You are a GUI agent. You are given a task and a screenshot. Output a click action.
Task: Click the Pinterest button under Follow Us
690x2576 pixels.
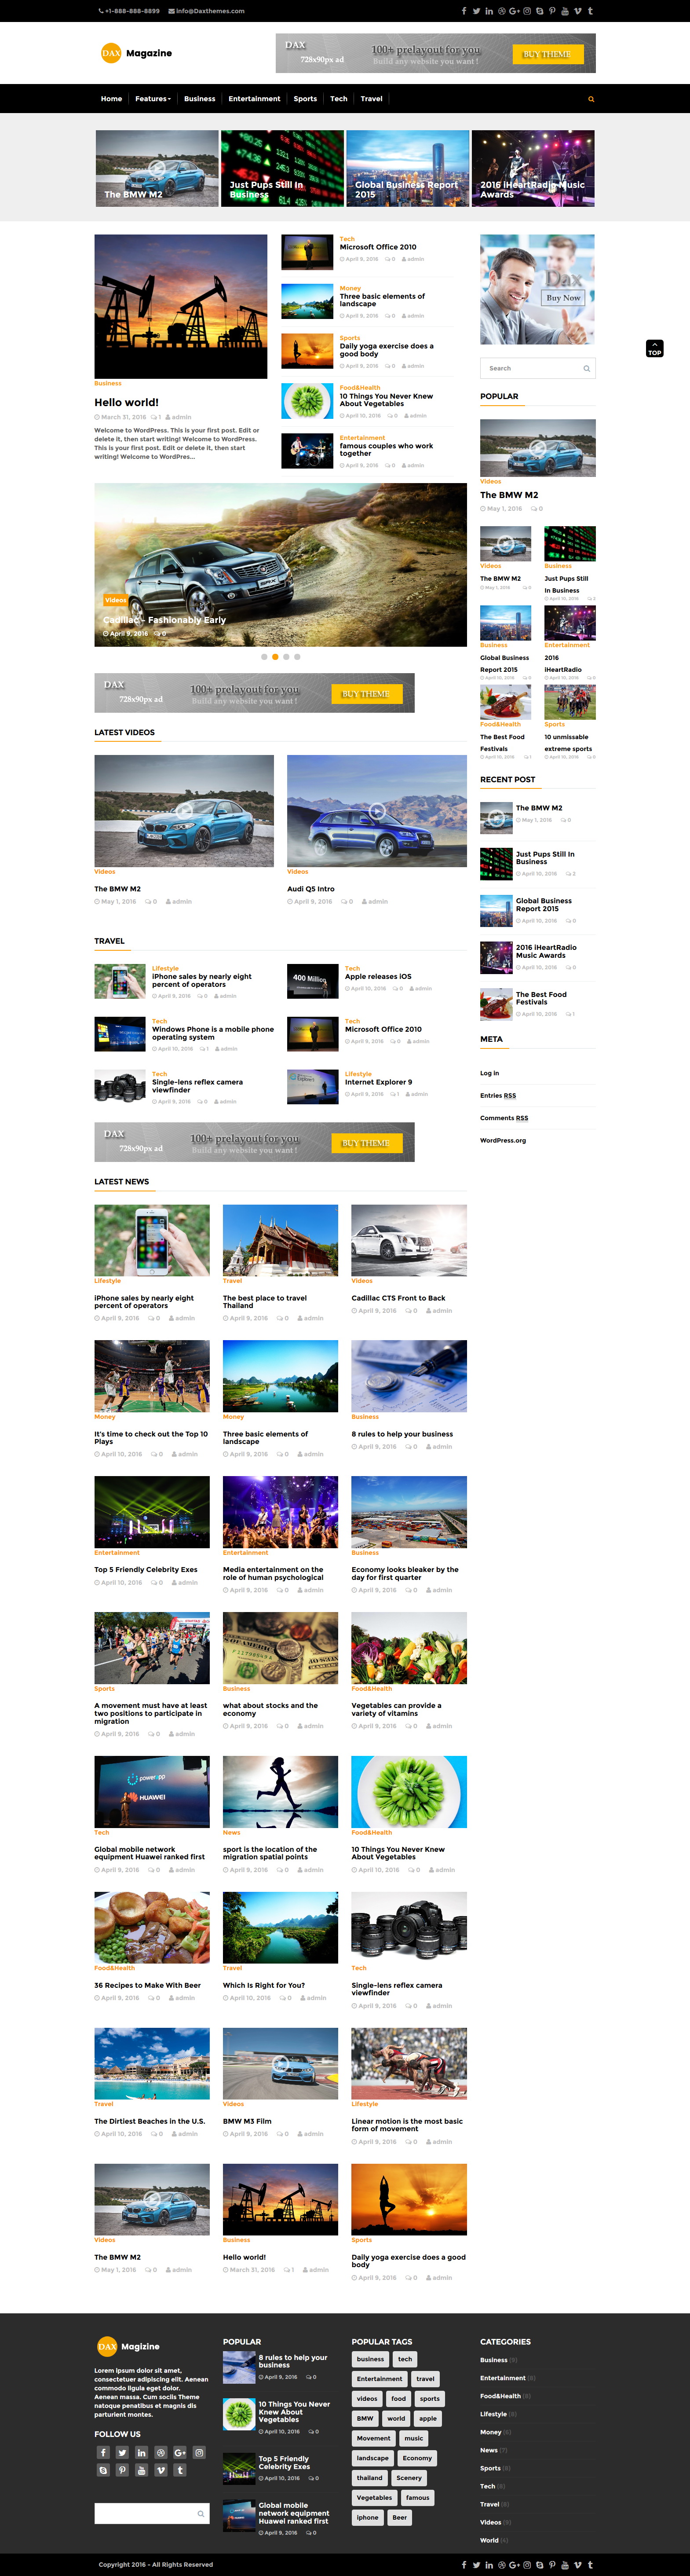pos(122,2470)
